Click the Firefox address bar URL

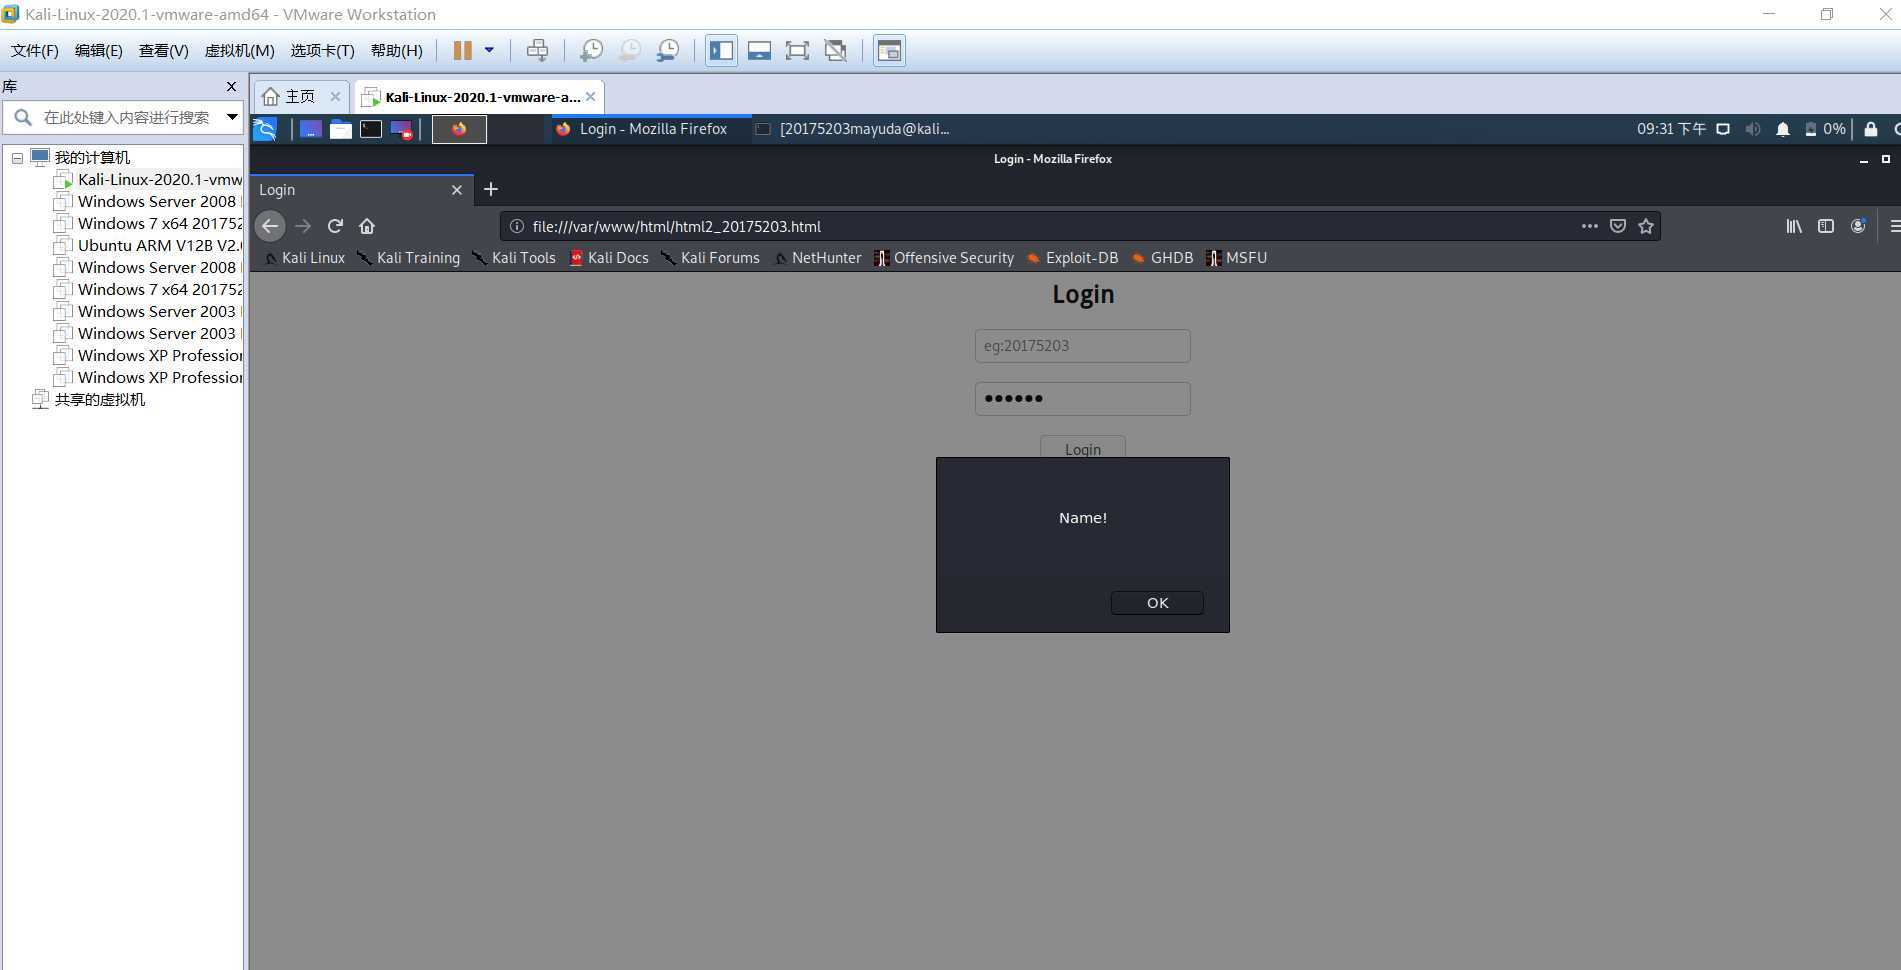677,226
